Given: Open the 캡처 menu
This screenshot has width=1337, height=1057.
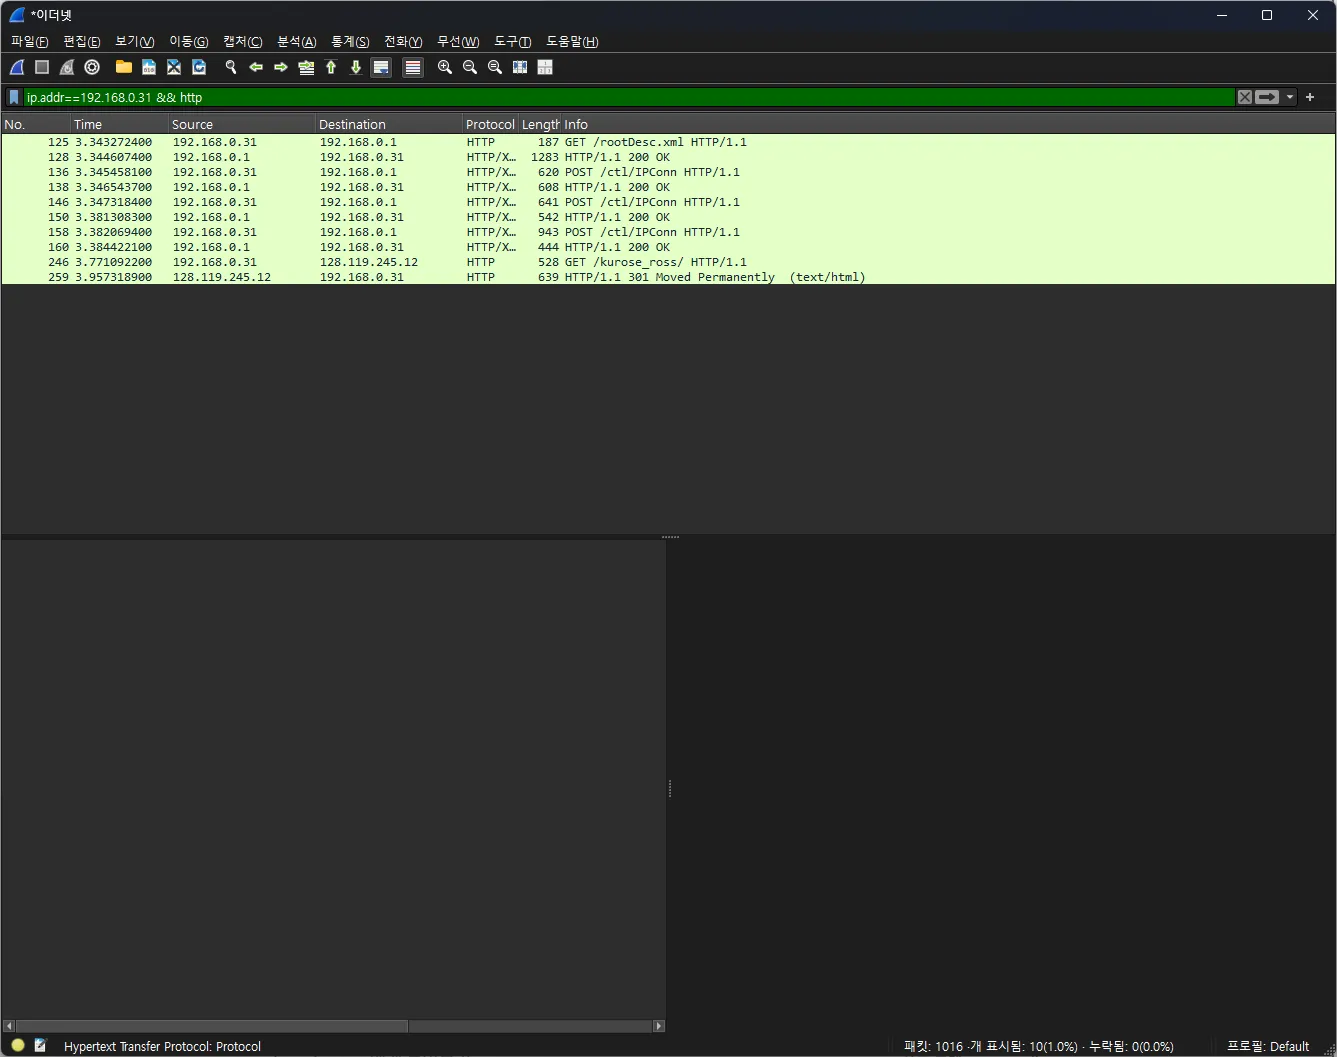Looking at the screenshot, I should tap(242, 41).
